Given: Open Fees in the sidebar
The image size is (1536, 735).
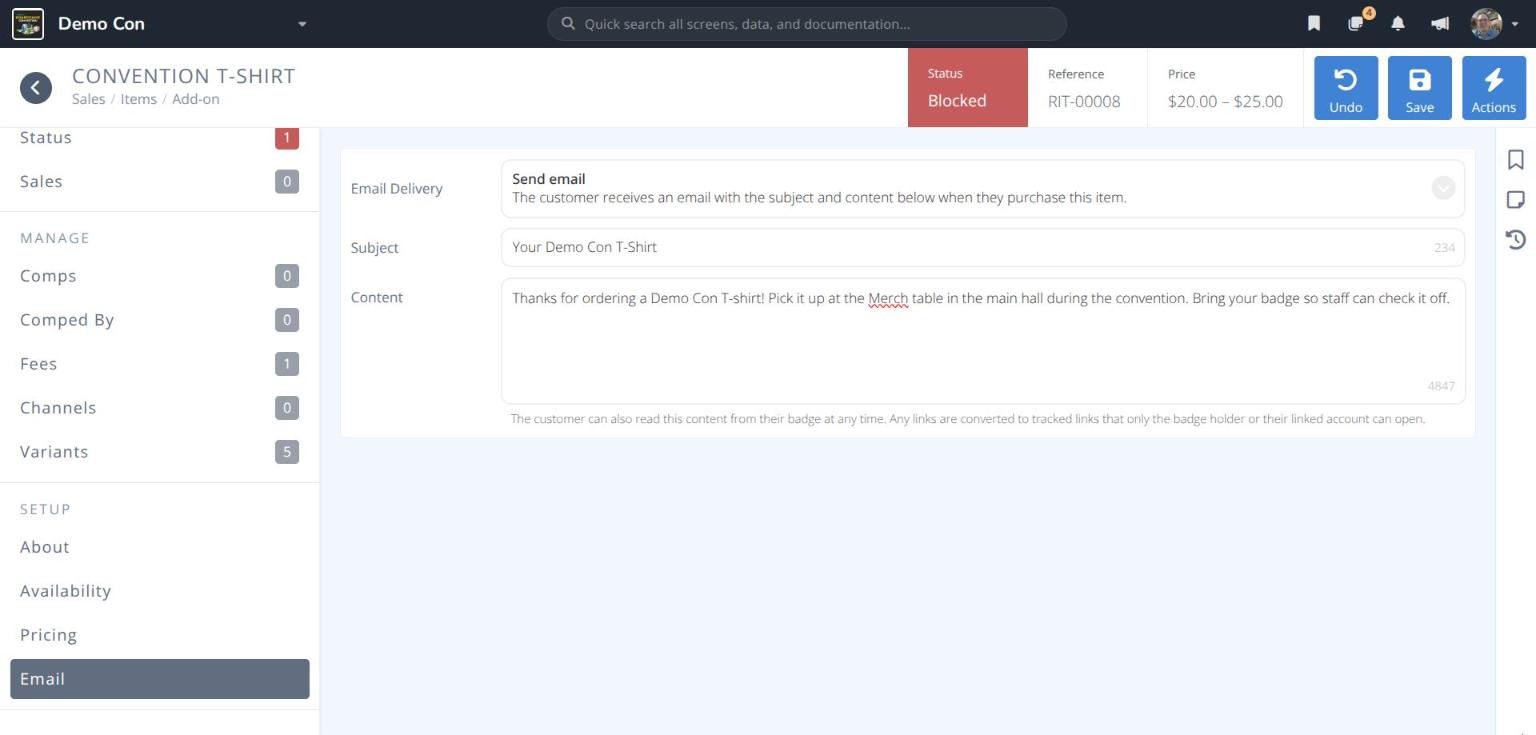Looking at the screenshot, I should tap(160, 364).
